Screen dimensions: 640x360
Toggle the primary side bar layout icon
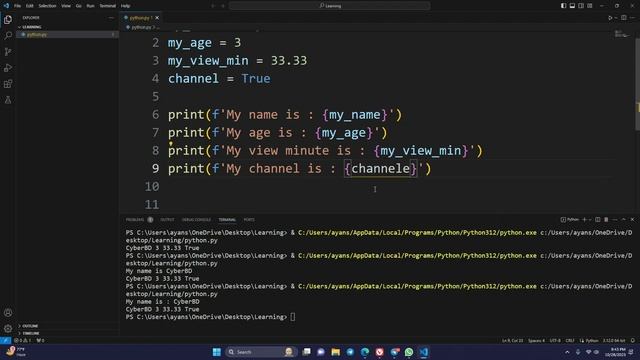tap(563, 6)
